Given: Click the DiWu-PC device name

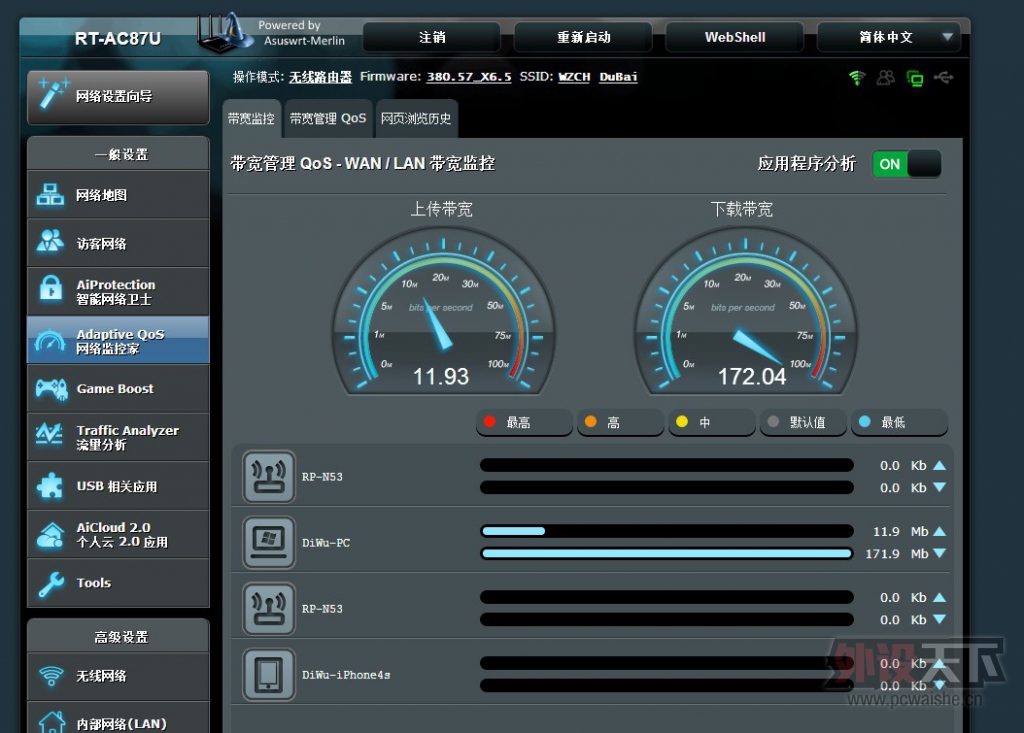Looking at the screenshot, I should coord(326,543).
